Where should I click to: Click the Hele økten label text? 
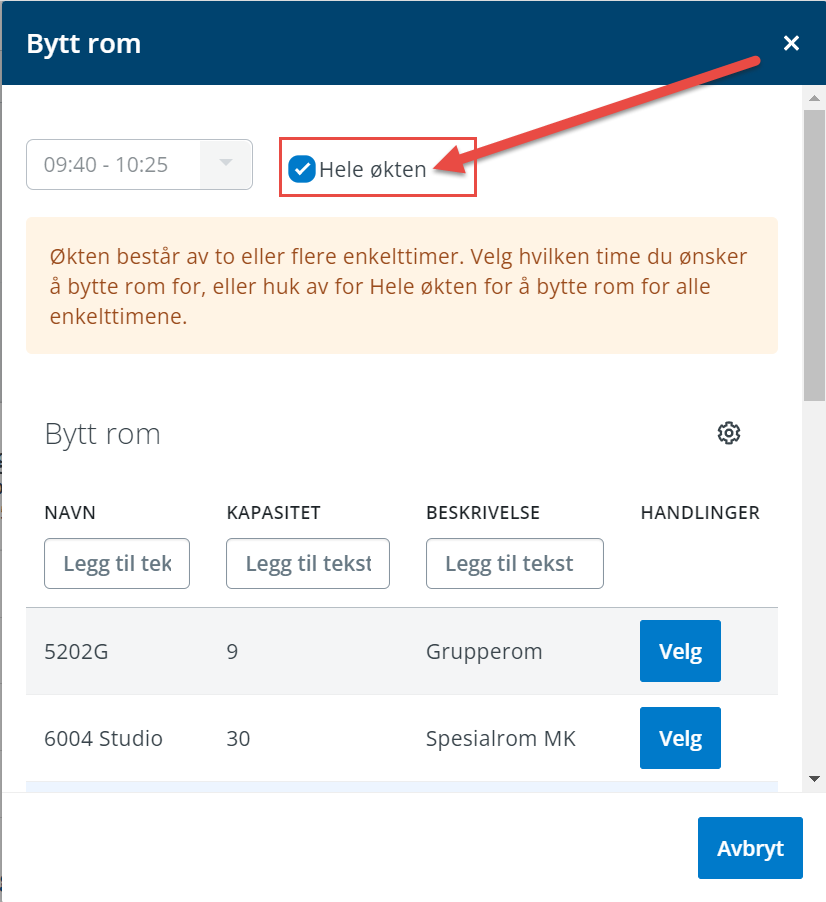tap(373, 170)
